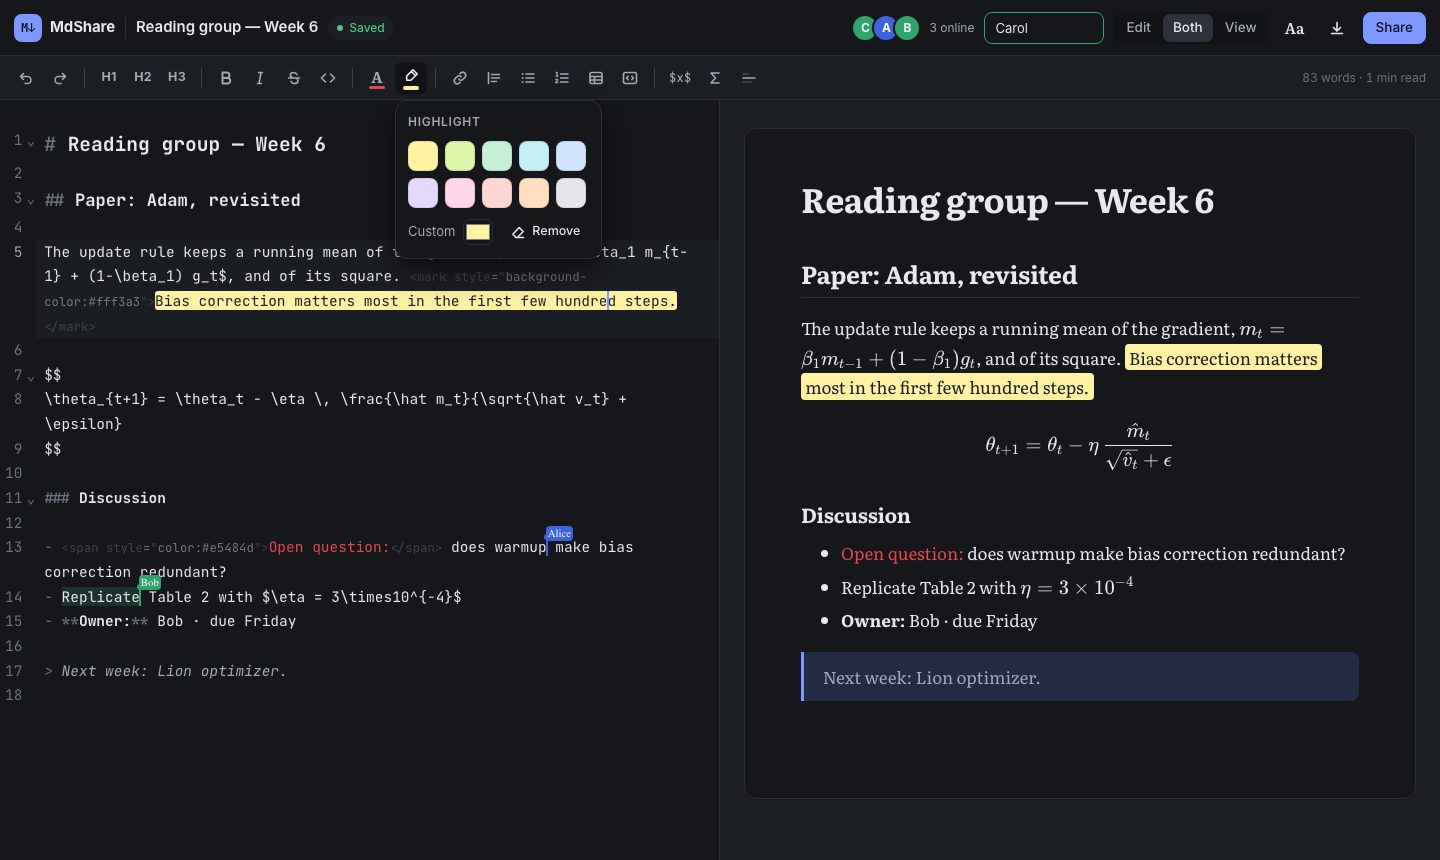
Task: Undo the last edit
Action: [x=26, y=78]
